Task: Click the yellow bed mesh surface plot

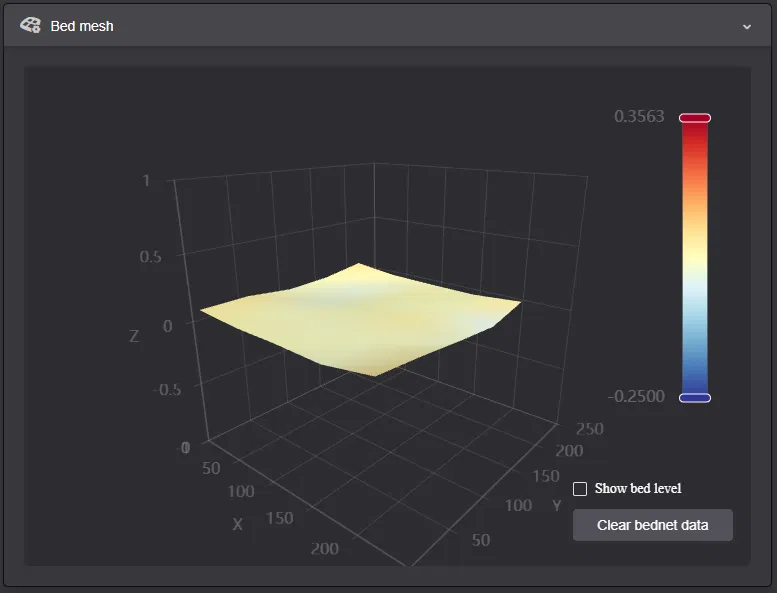Action: 360,320
